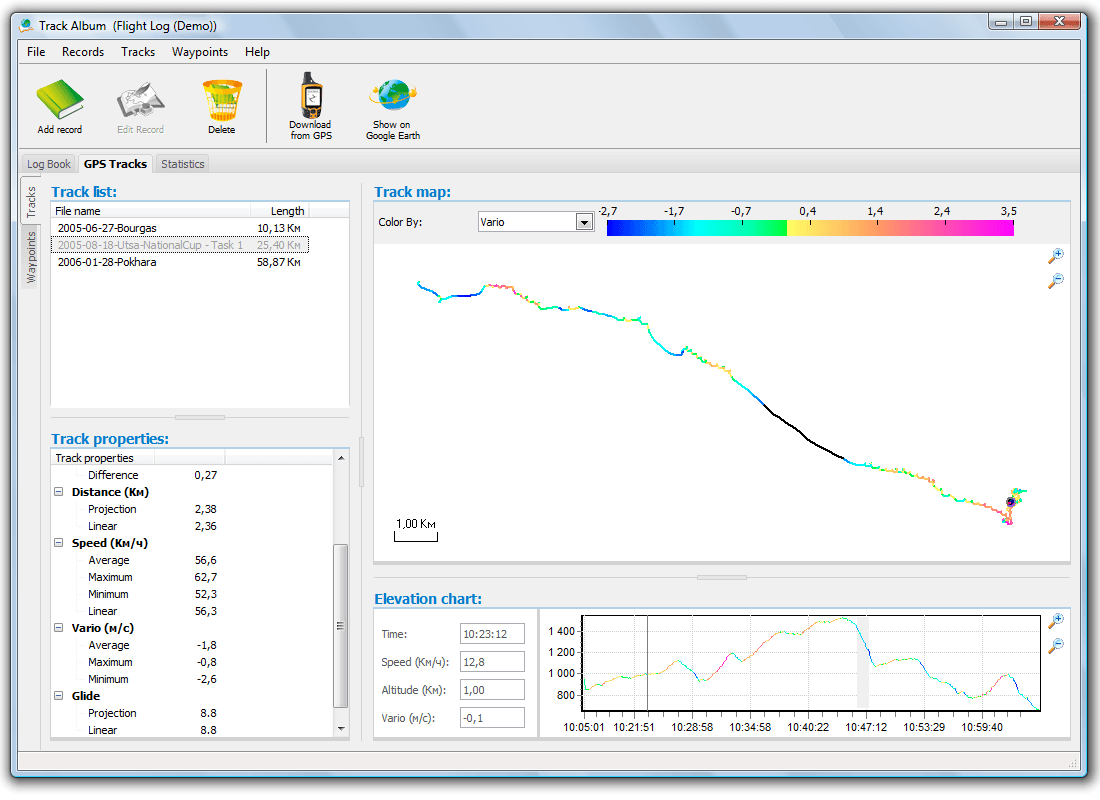Select track 2005-08-18-Utsa-NationalCup - Task 1
The image size is (1100, 800).
(180, 245)
